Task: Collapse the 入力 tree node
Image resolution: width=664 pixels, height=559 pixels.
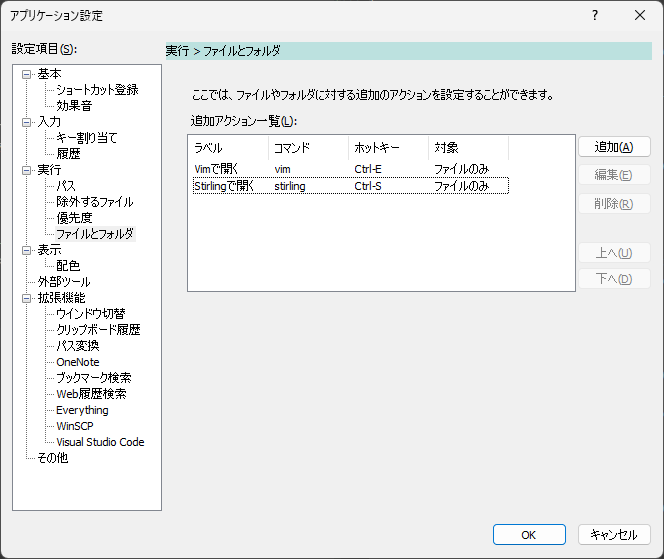Action: click(27, 122)
